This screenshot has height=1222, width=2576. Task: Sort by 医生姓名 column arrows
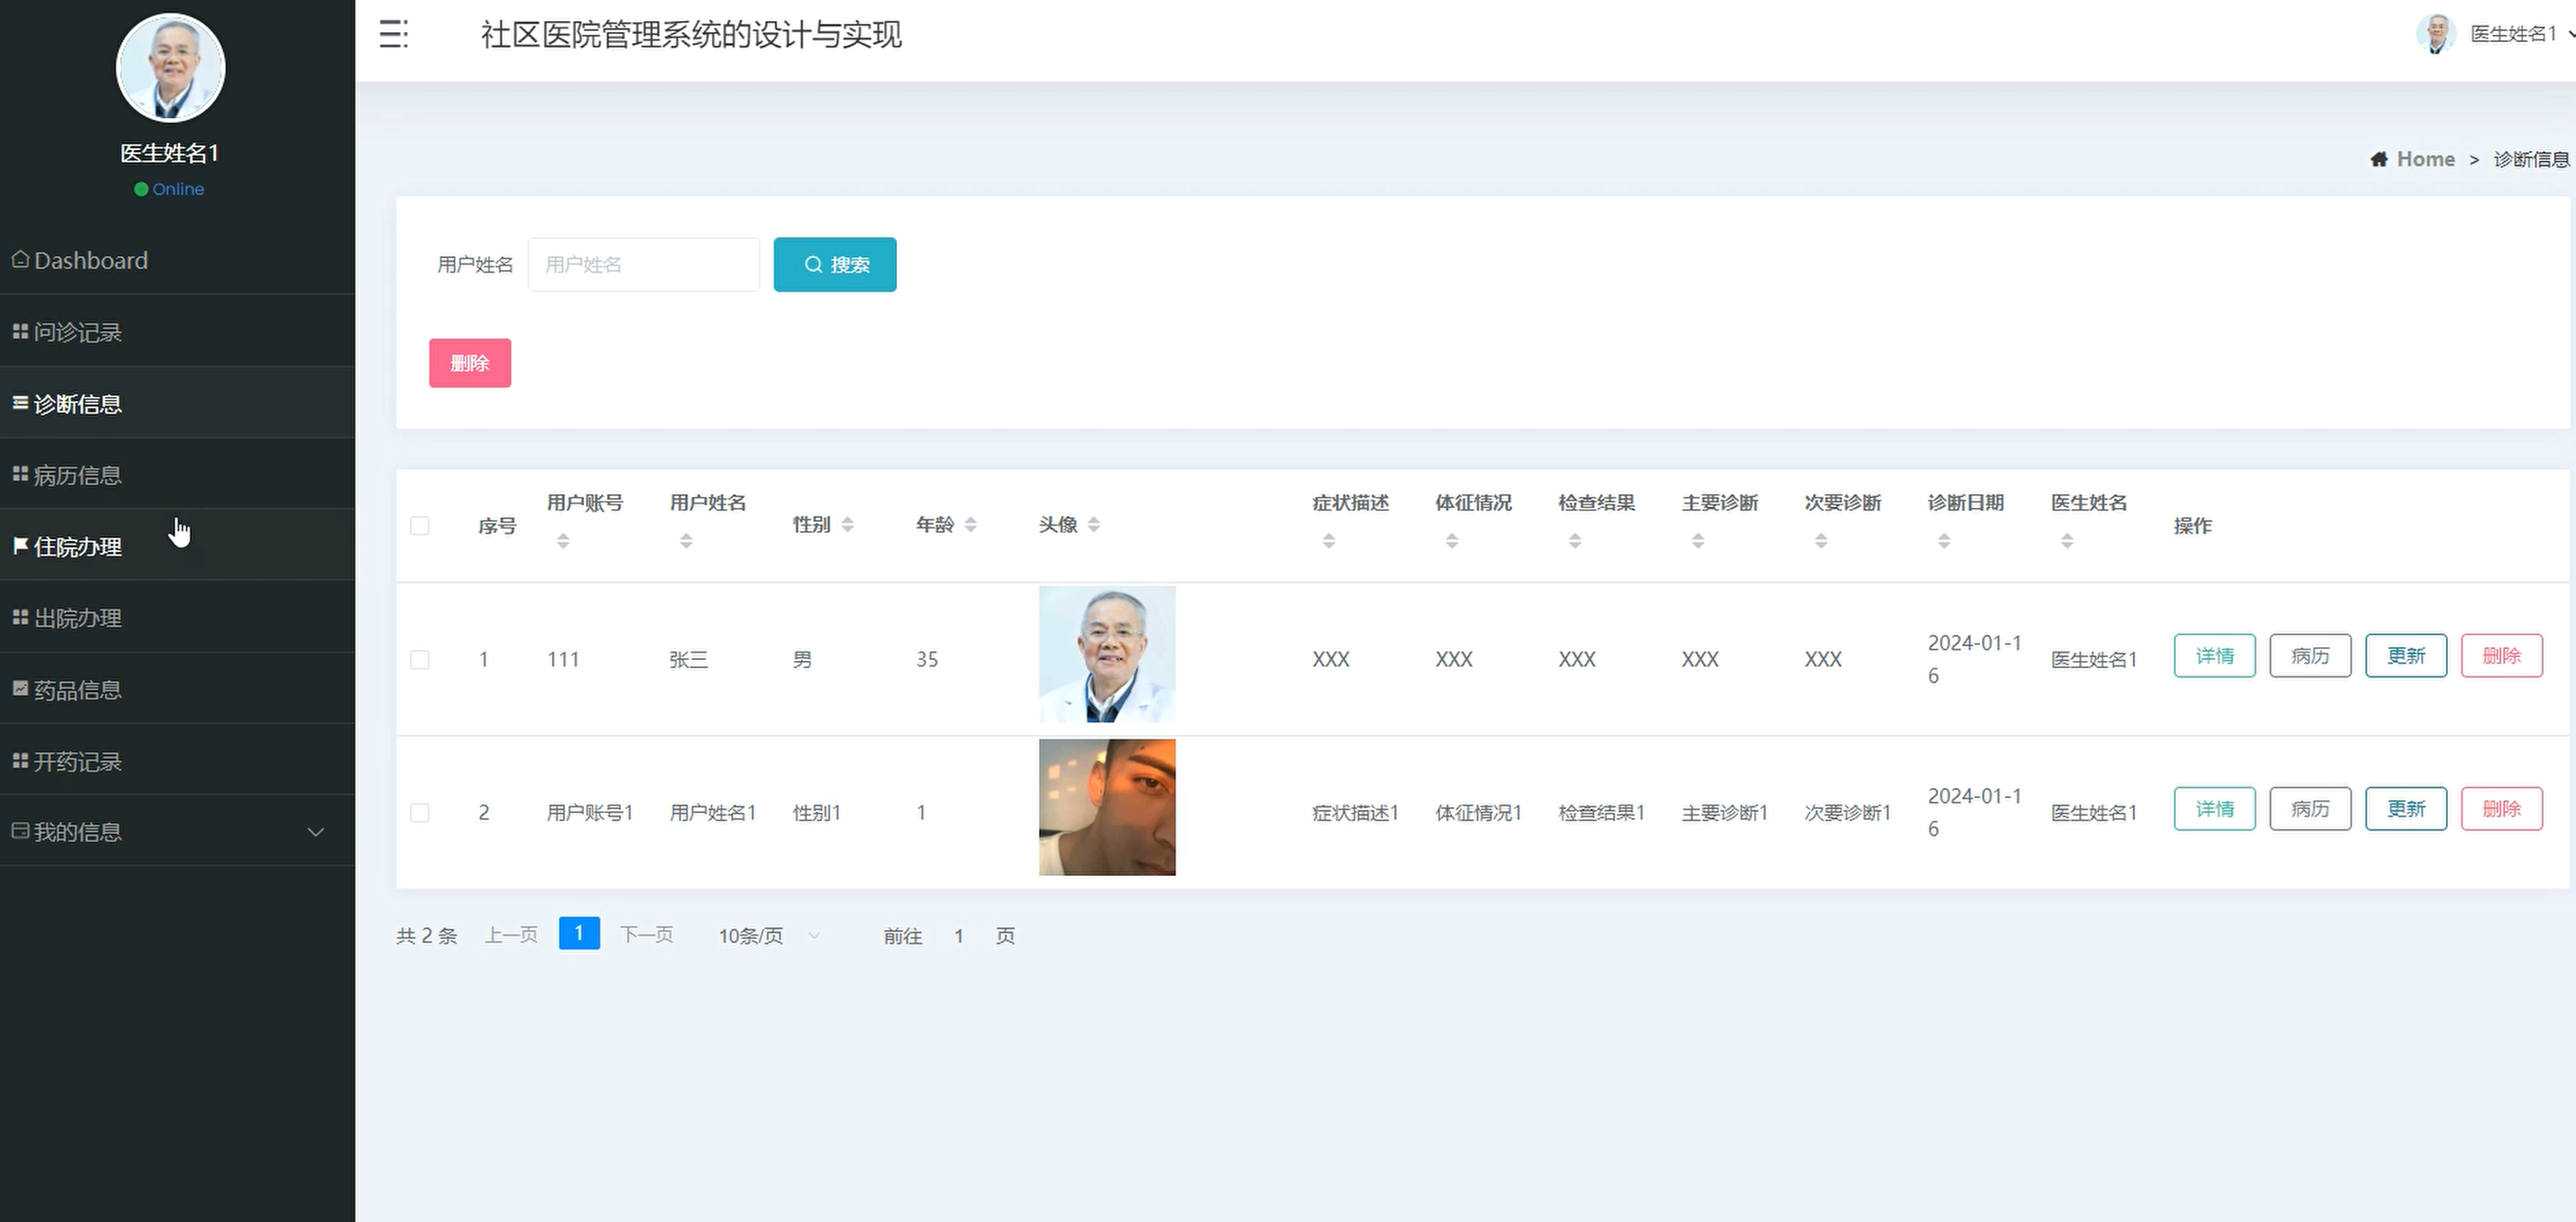tap(2067, 541)
